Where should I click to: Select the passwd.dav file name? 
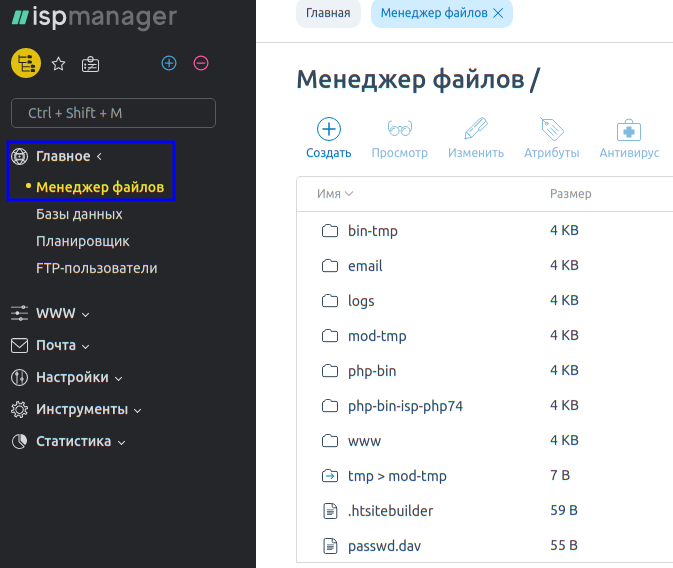385,547
